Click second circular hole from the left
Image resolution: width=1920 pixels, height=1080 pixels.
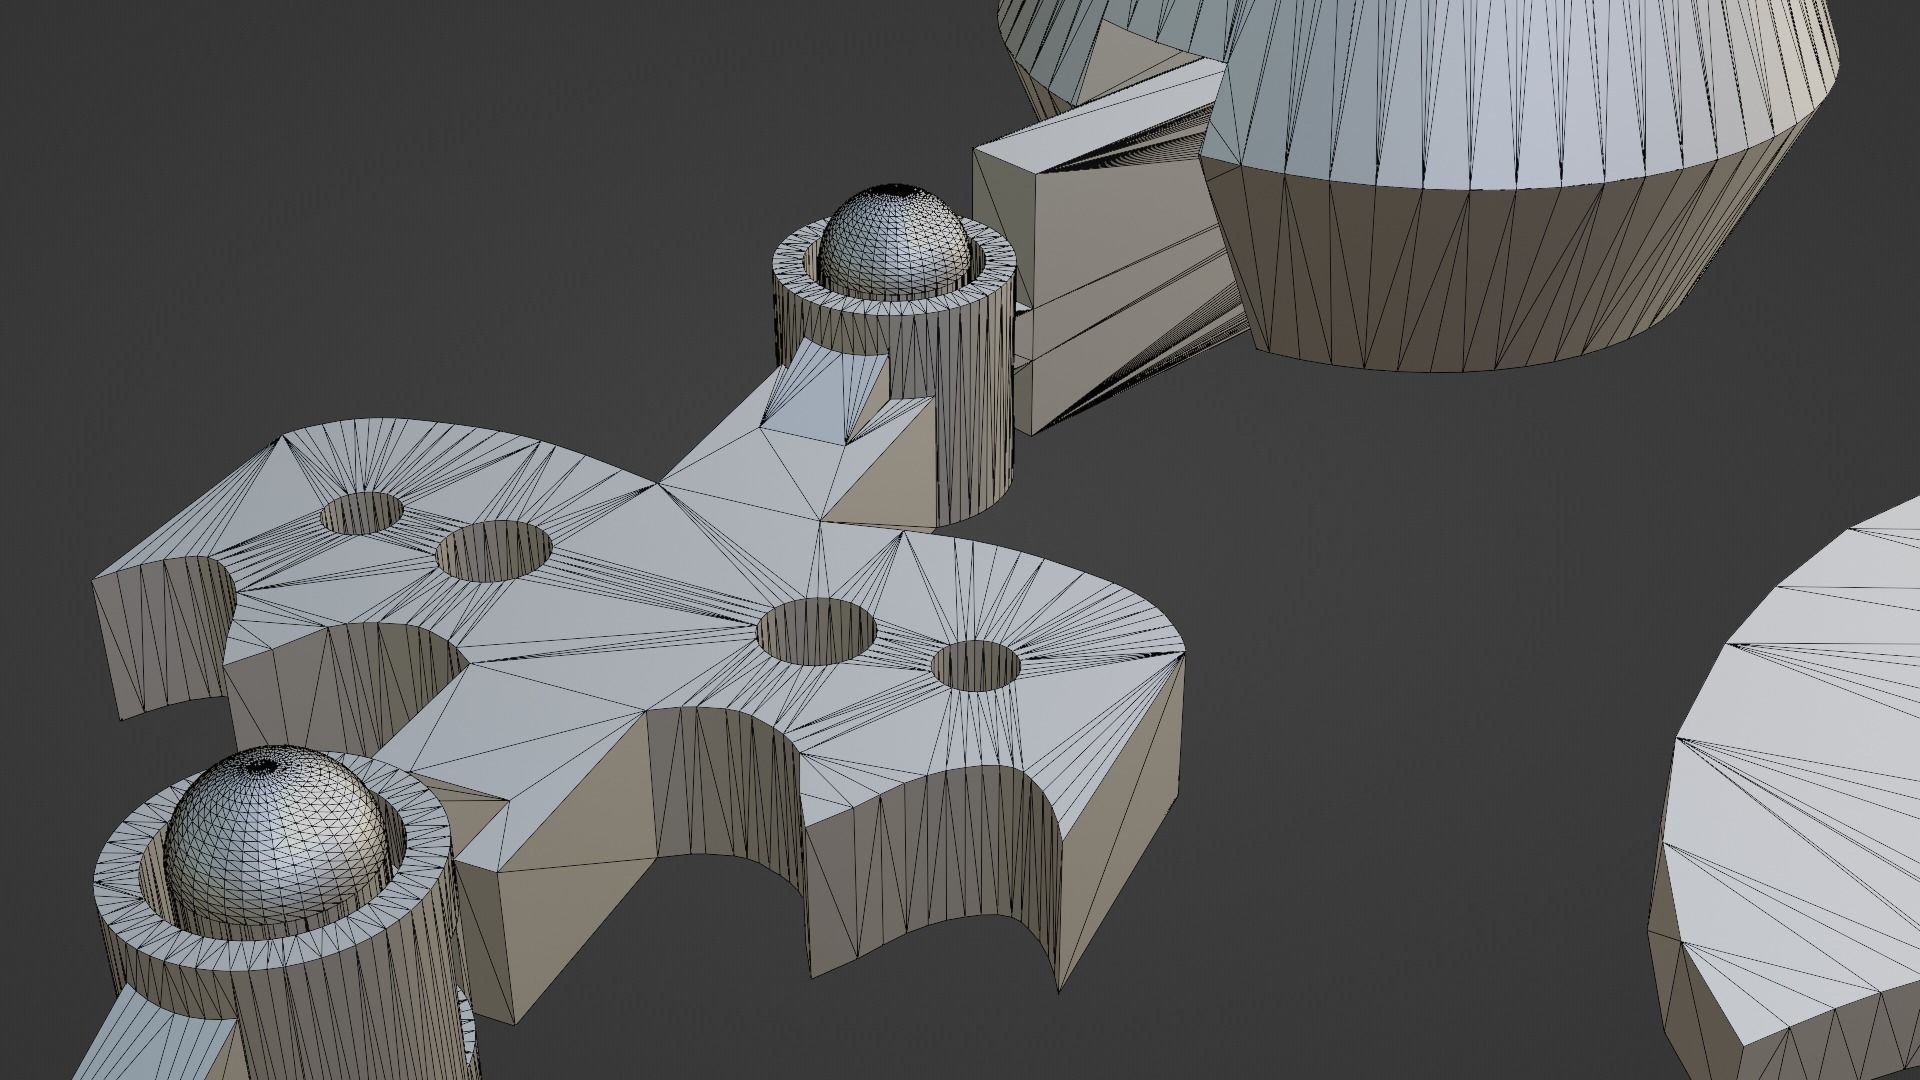pyautogui.click(x=494, y=550)
